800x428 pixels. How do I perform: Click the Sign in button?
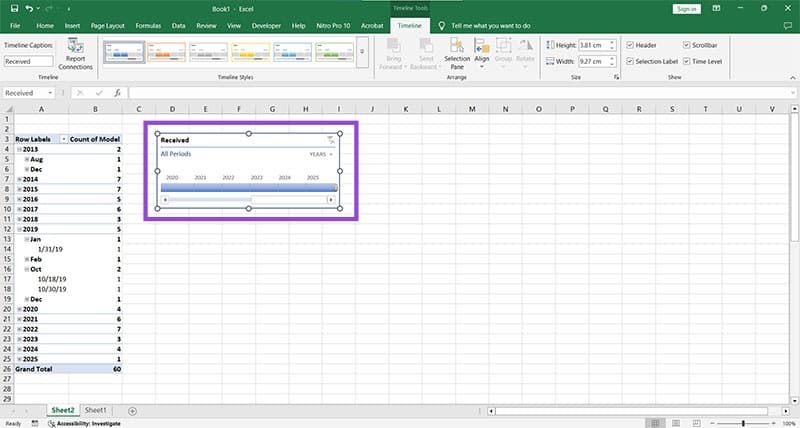tap(686, 8)
